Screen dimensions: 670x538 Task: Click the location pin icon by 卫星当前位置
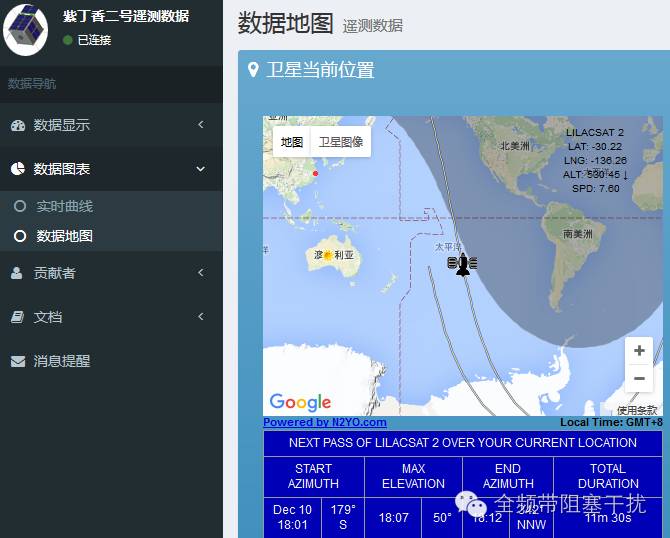(x=253, y=70)
